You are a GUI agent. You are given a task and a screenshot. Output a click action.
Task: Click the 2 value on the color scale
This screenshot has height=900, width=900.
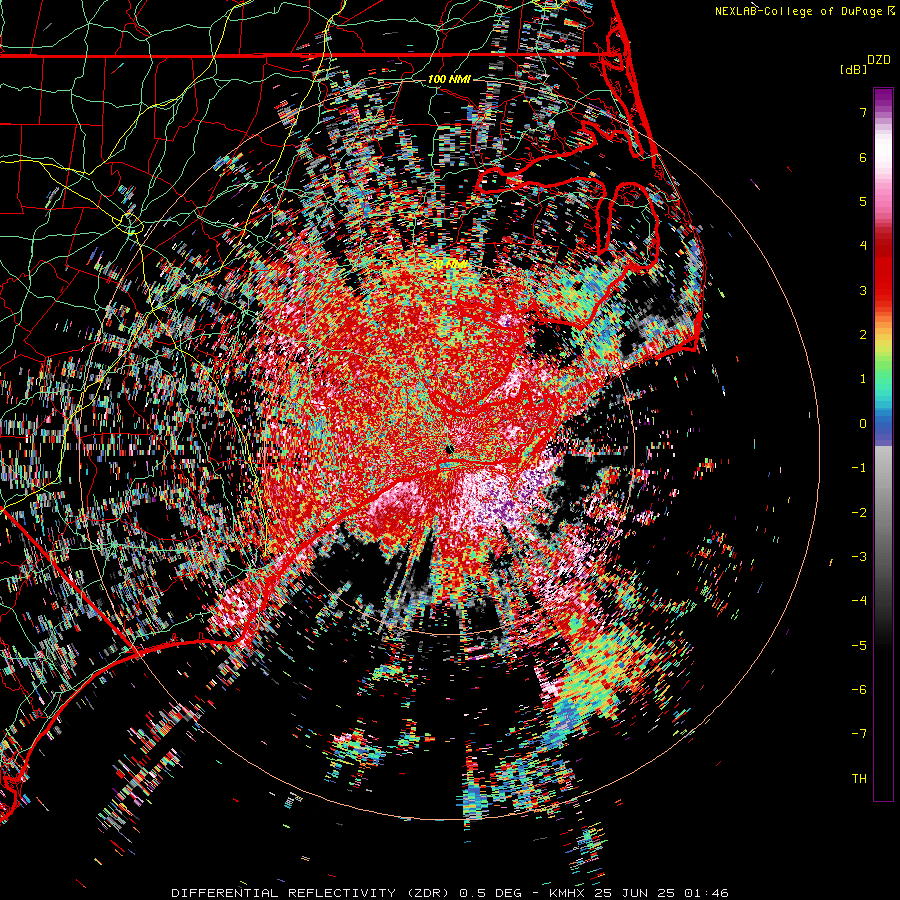click(863, 335)
